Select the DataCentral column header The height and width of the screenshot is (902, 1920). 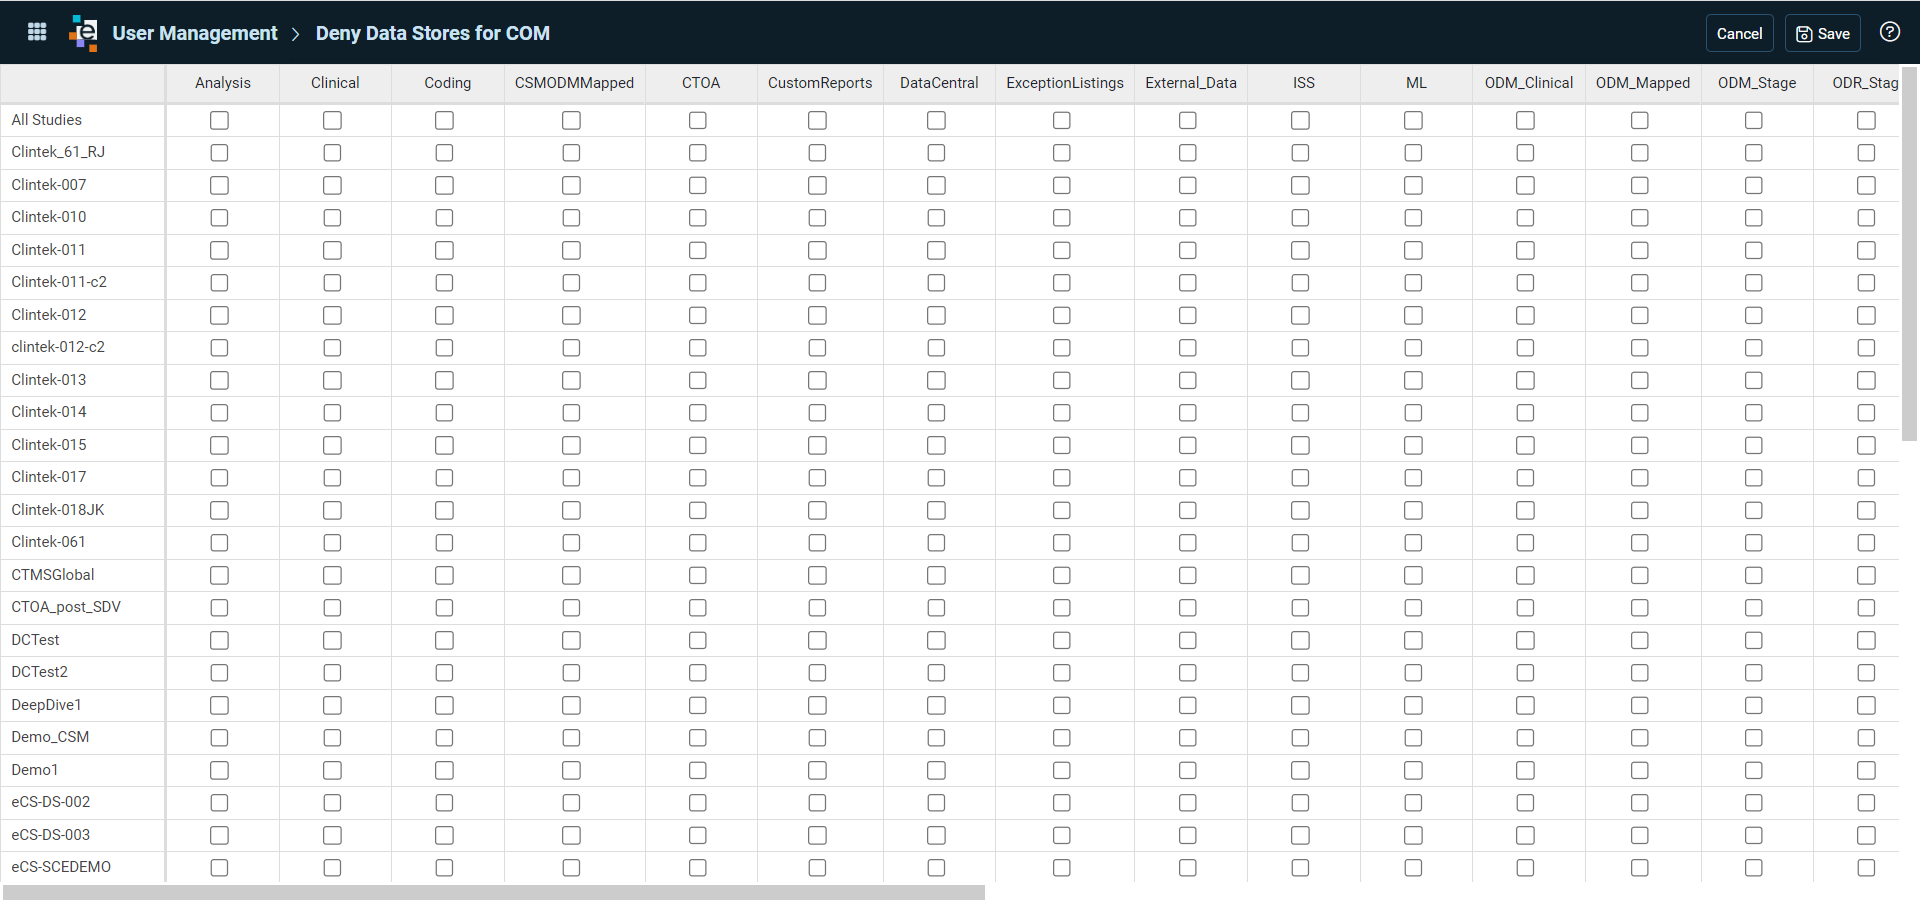(939, 83)
